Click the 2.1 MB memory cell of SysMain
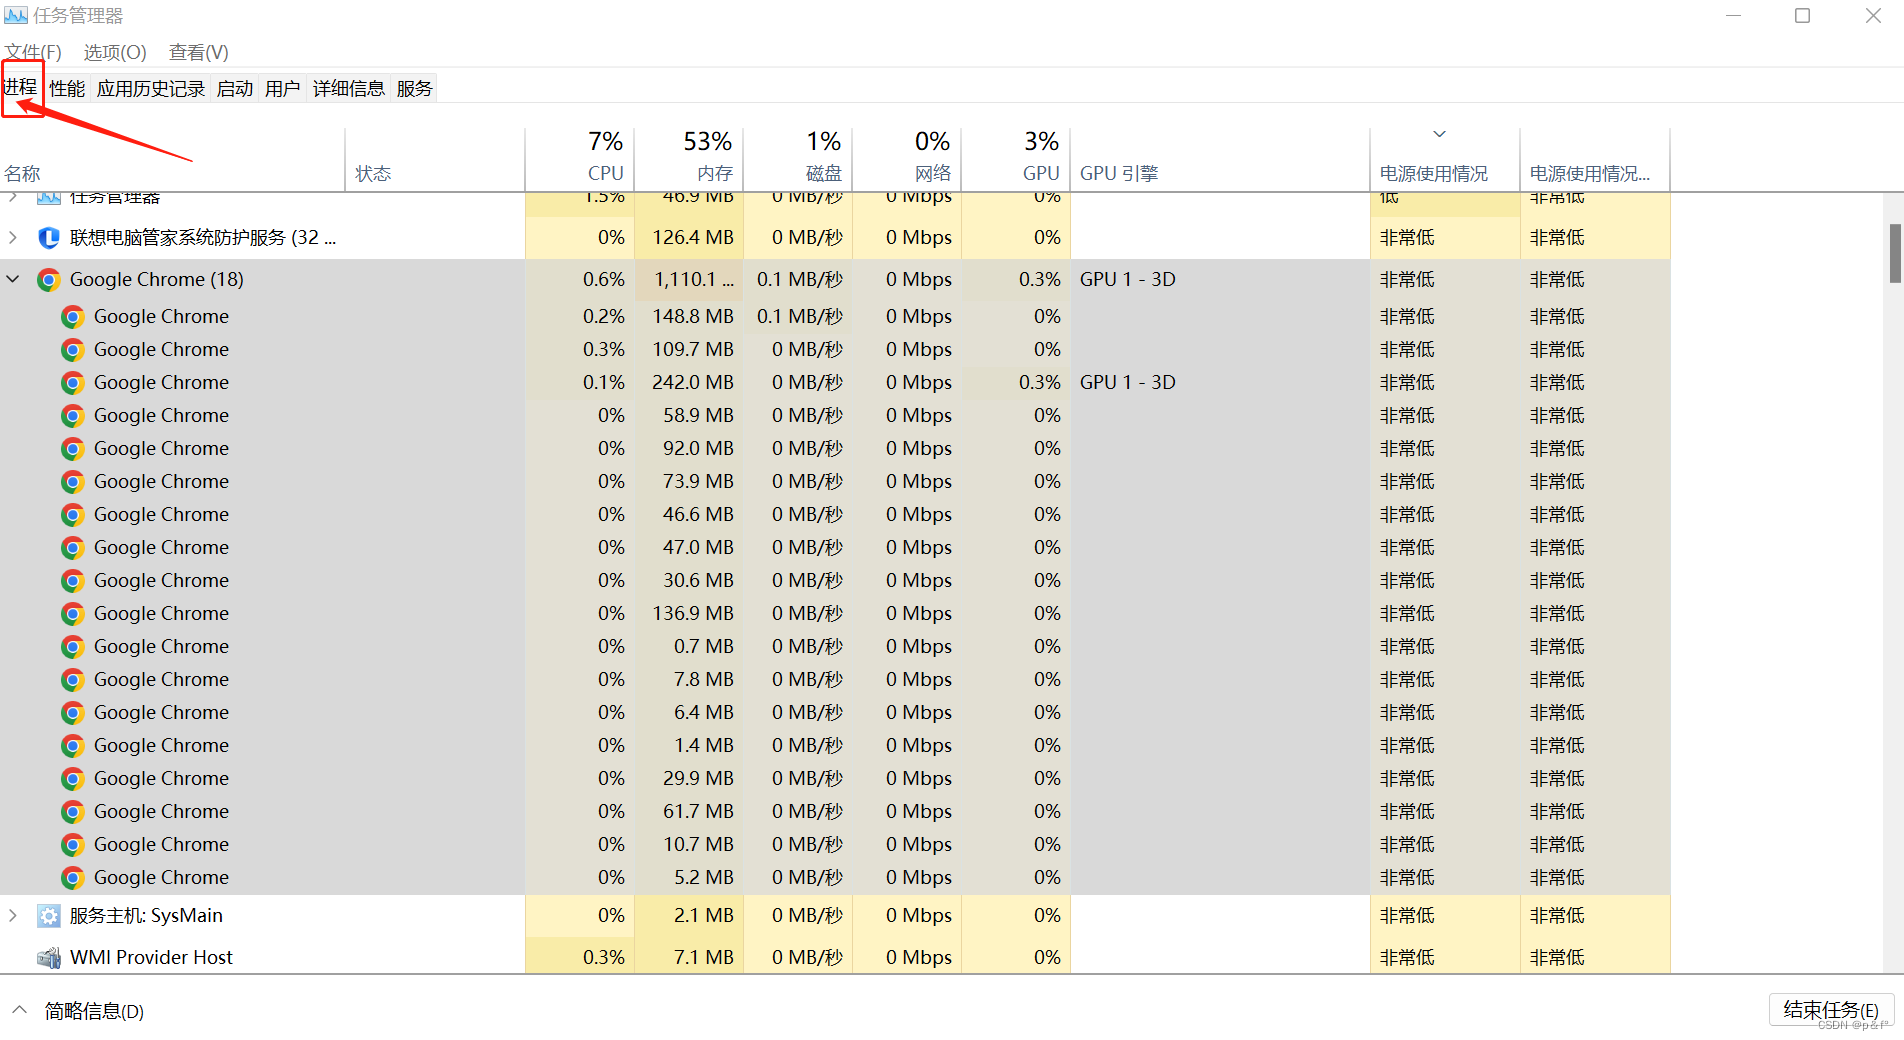The height and width of the screenshot is (1040, 1904). pyautogui.click(x=689, y=916)
